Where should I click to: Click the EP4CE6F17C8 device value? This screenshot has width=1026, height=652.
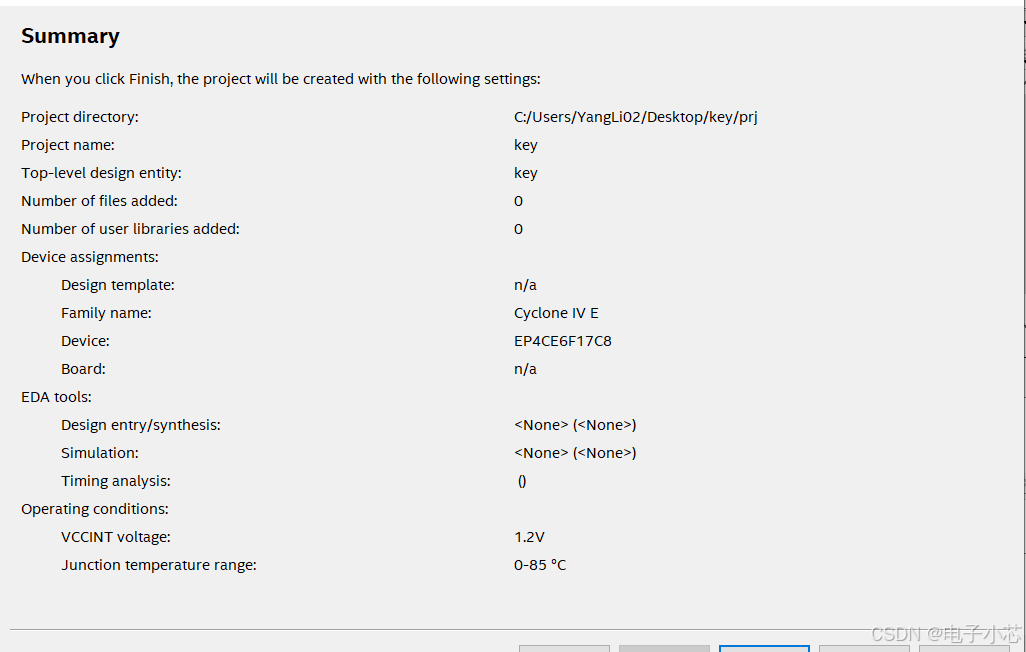pos(563,341)
